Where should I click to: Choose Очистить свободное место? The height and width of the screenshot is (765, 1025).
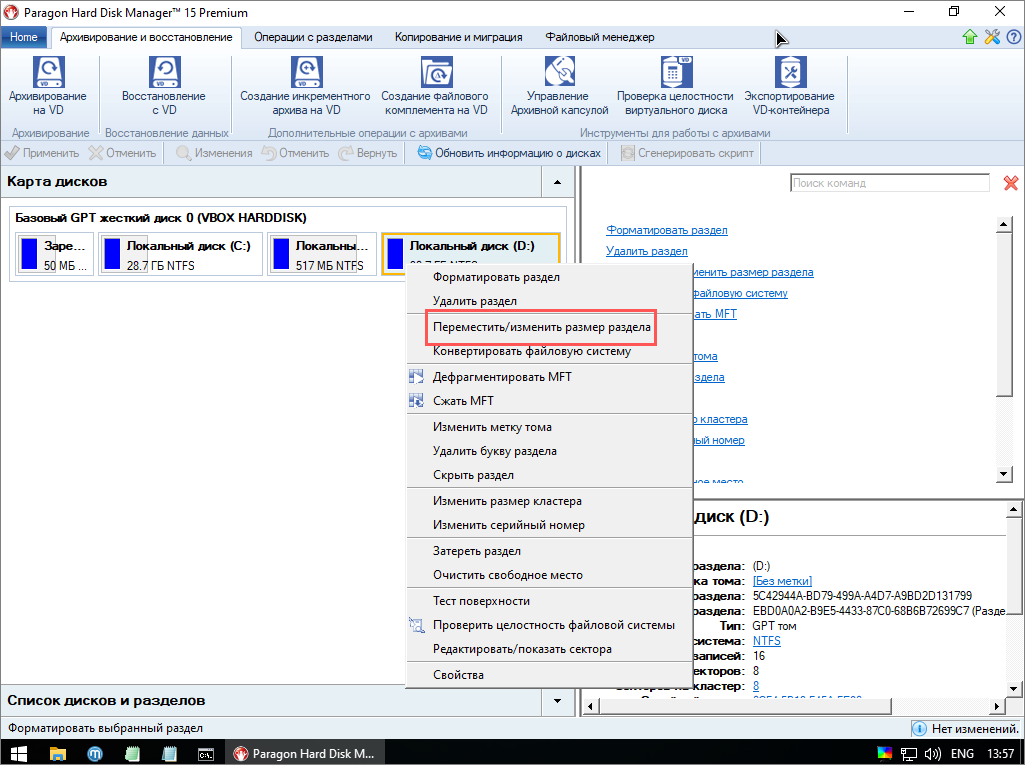[549, 575]
